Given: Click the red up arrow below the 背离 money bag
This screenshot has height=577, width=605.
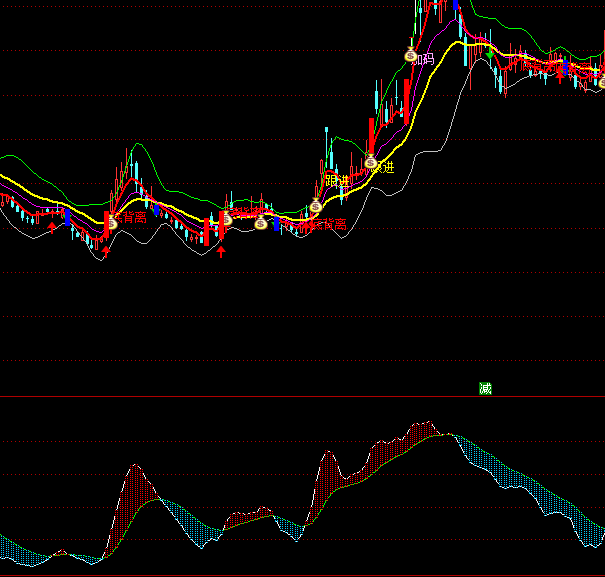Looking at the screenshot, I should coord(105,251).
